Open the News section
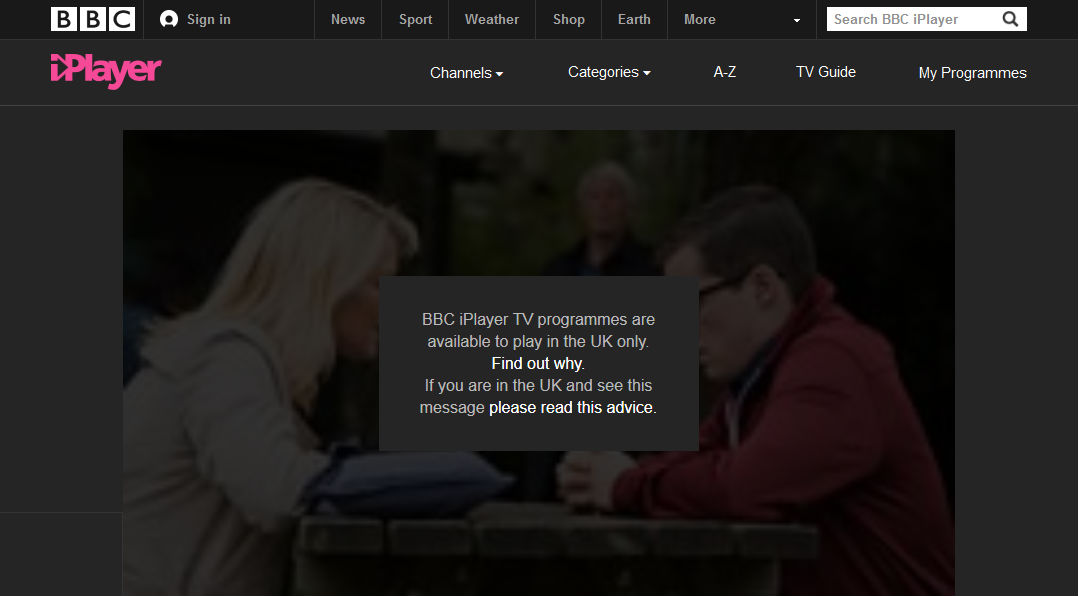The width and height of the screenshot is (1078, 596). click(x=348, y=19)
